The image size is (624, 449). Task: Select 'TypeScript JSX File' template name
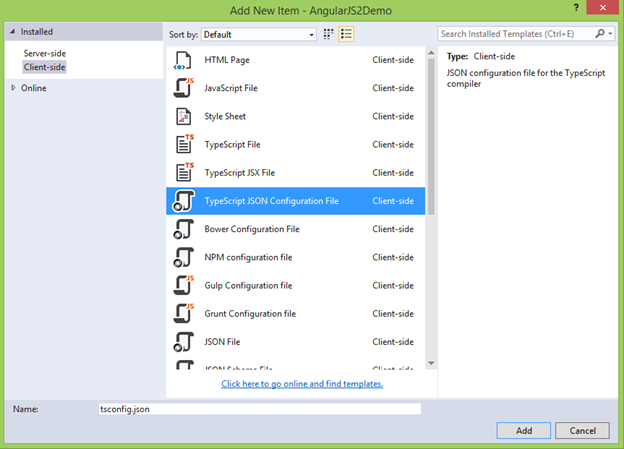tap(240, 173)
